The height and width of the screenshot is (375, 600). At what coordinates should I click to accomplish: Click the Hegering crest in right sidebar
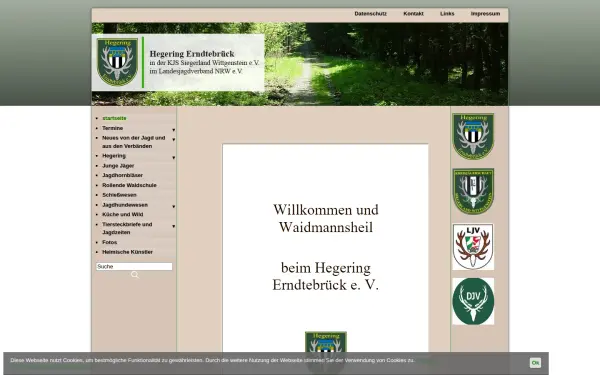473,137
